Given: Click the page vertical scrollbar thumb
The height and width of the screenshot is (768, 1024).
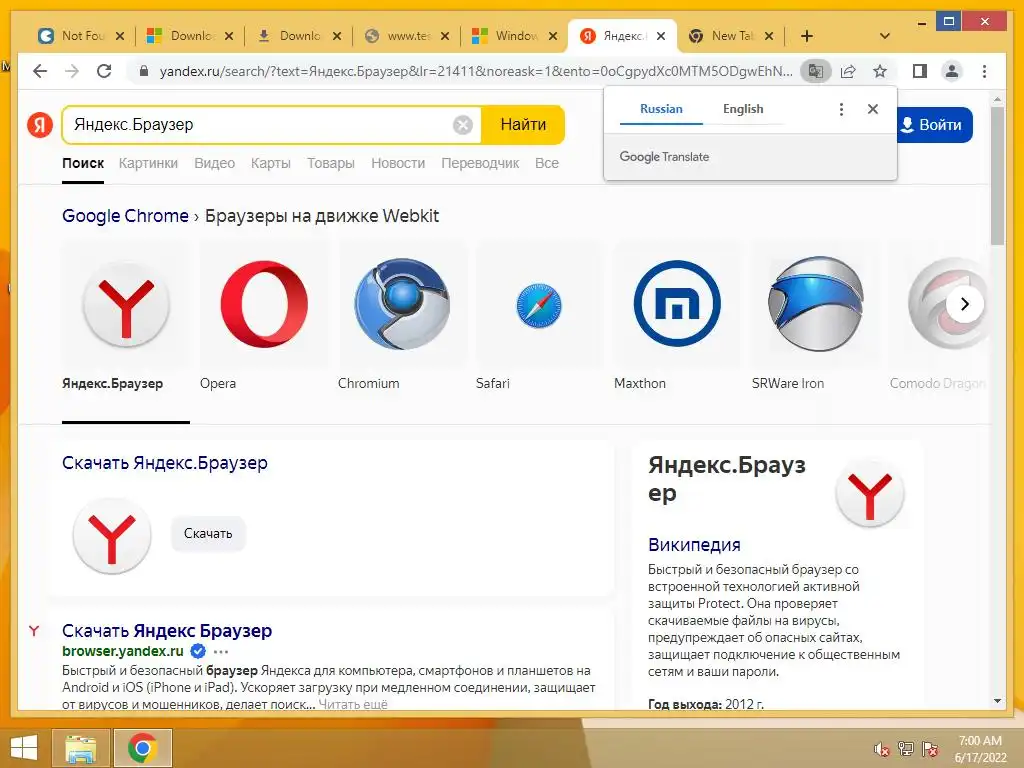Looking at the screenshot, I should click(997, 176).
